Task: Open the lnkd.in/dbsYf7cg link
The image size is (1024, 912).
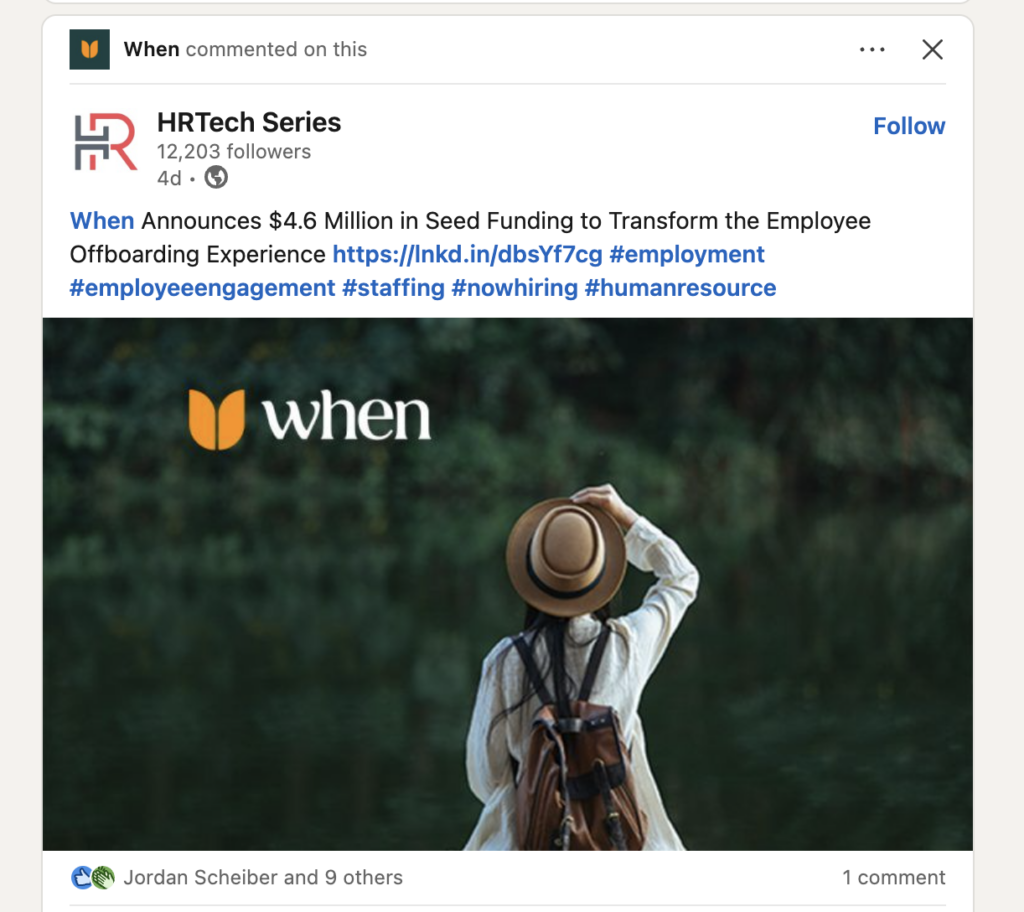Action: point(467,254)
